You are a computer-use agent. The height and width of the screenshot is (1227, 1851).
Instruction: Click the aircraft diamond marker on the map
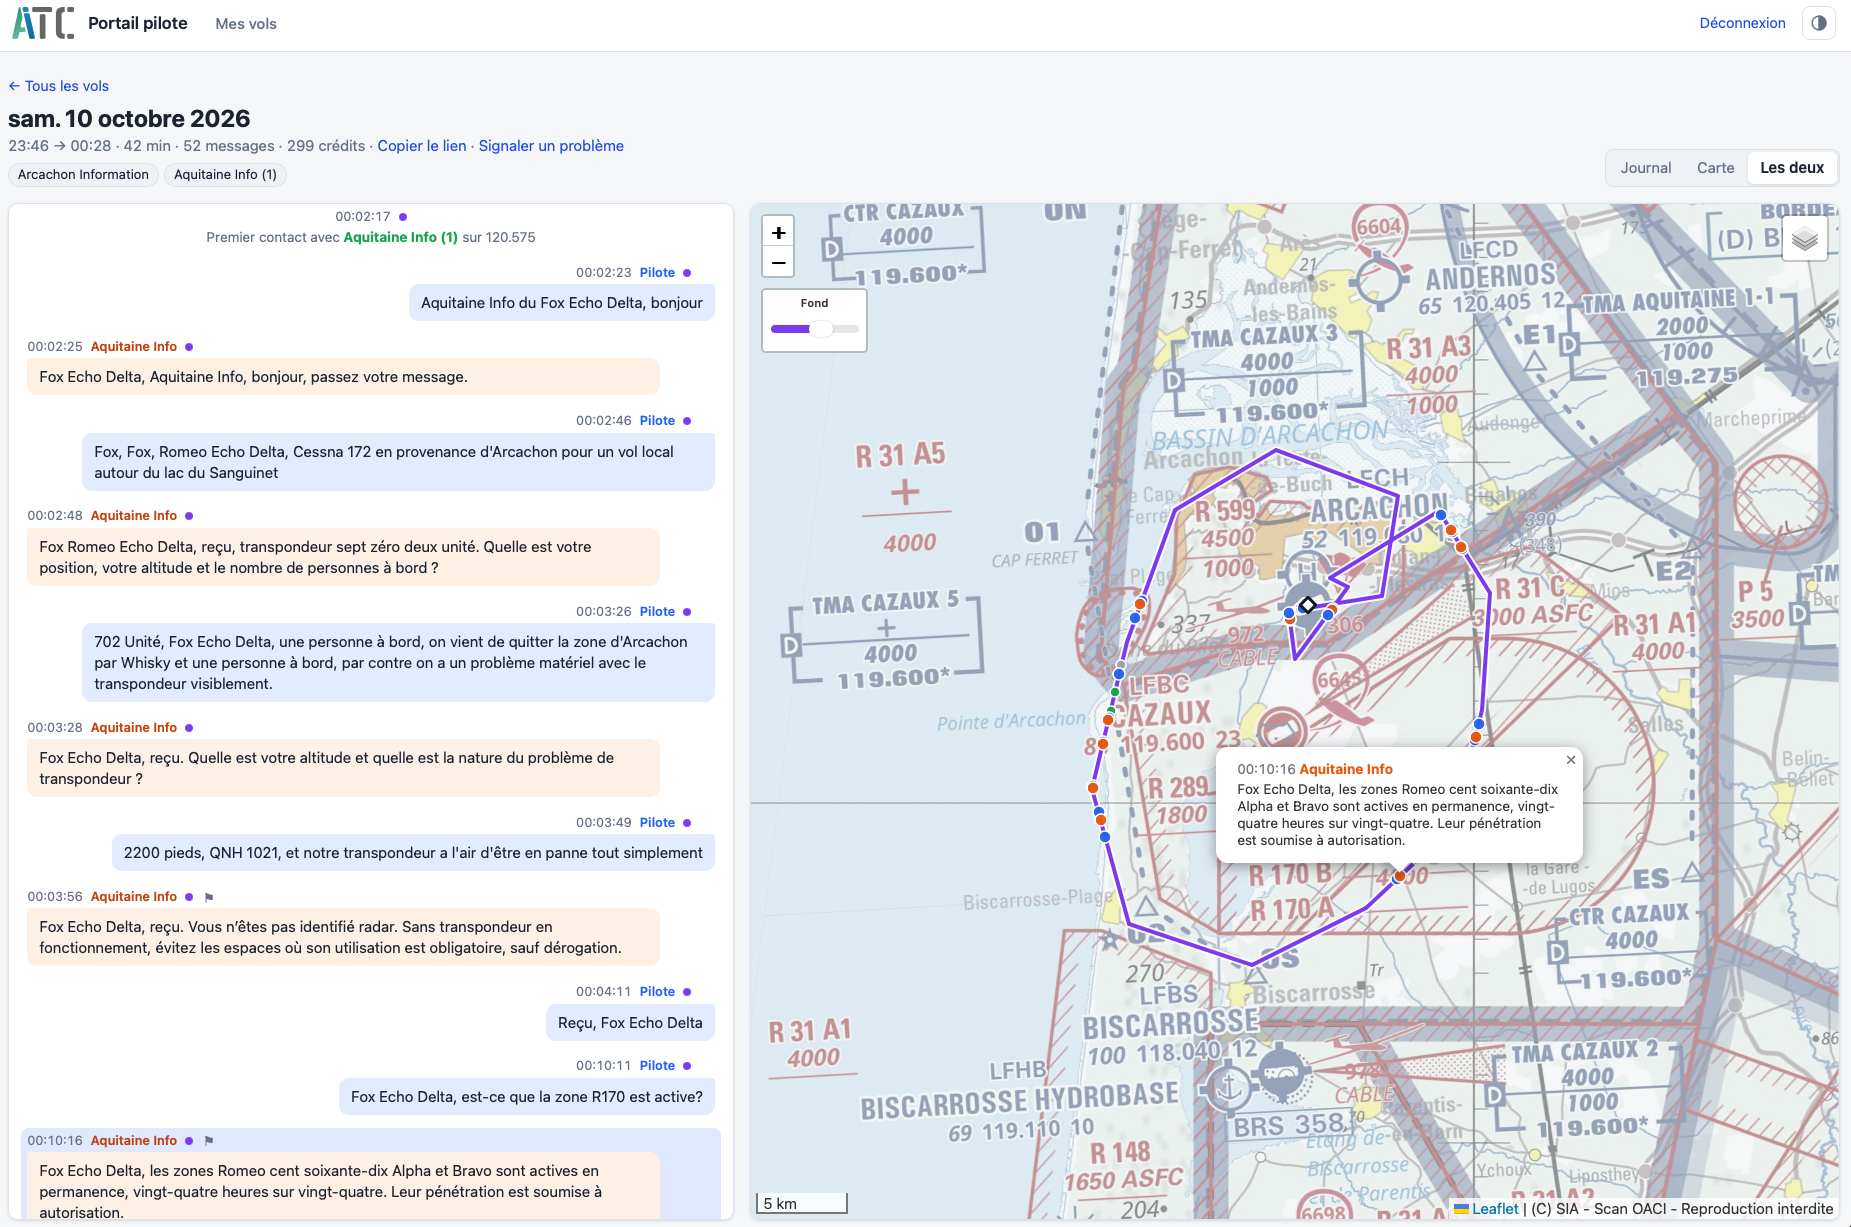coord(1307,605)
